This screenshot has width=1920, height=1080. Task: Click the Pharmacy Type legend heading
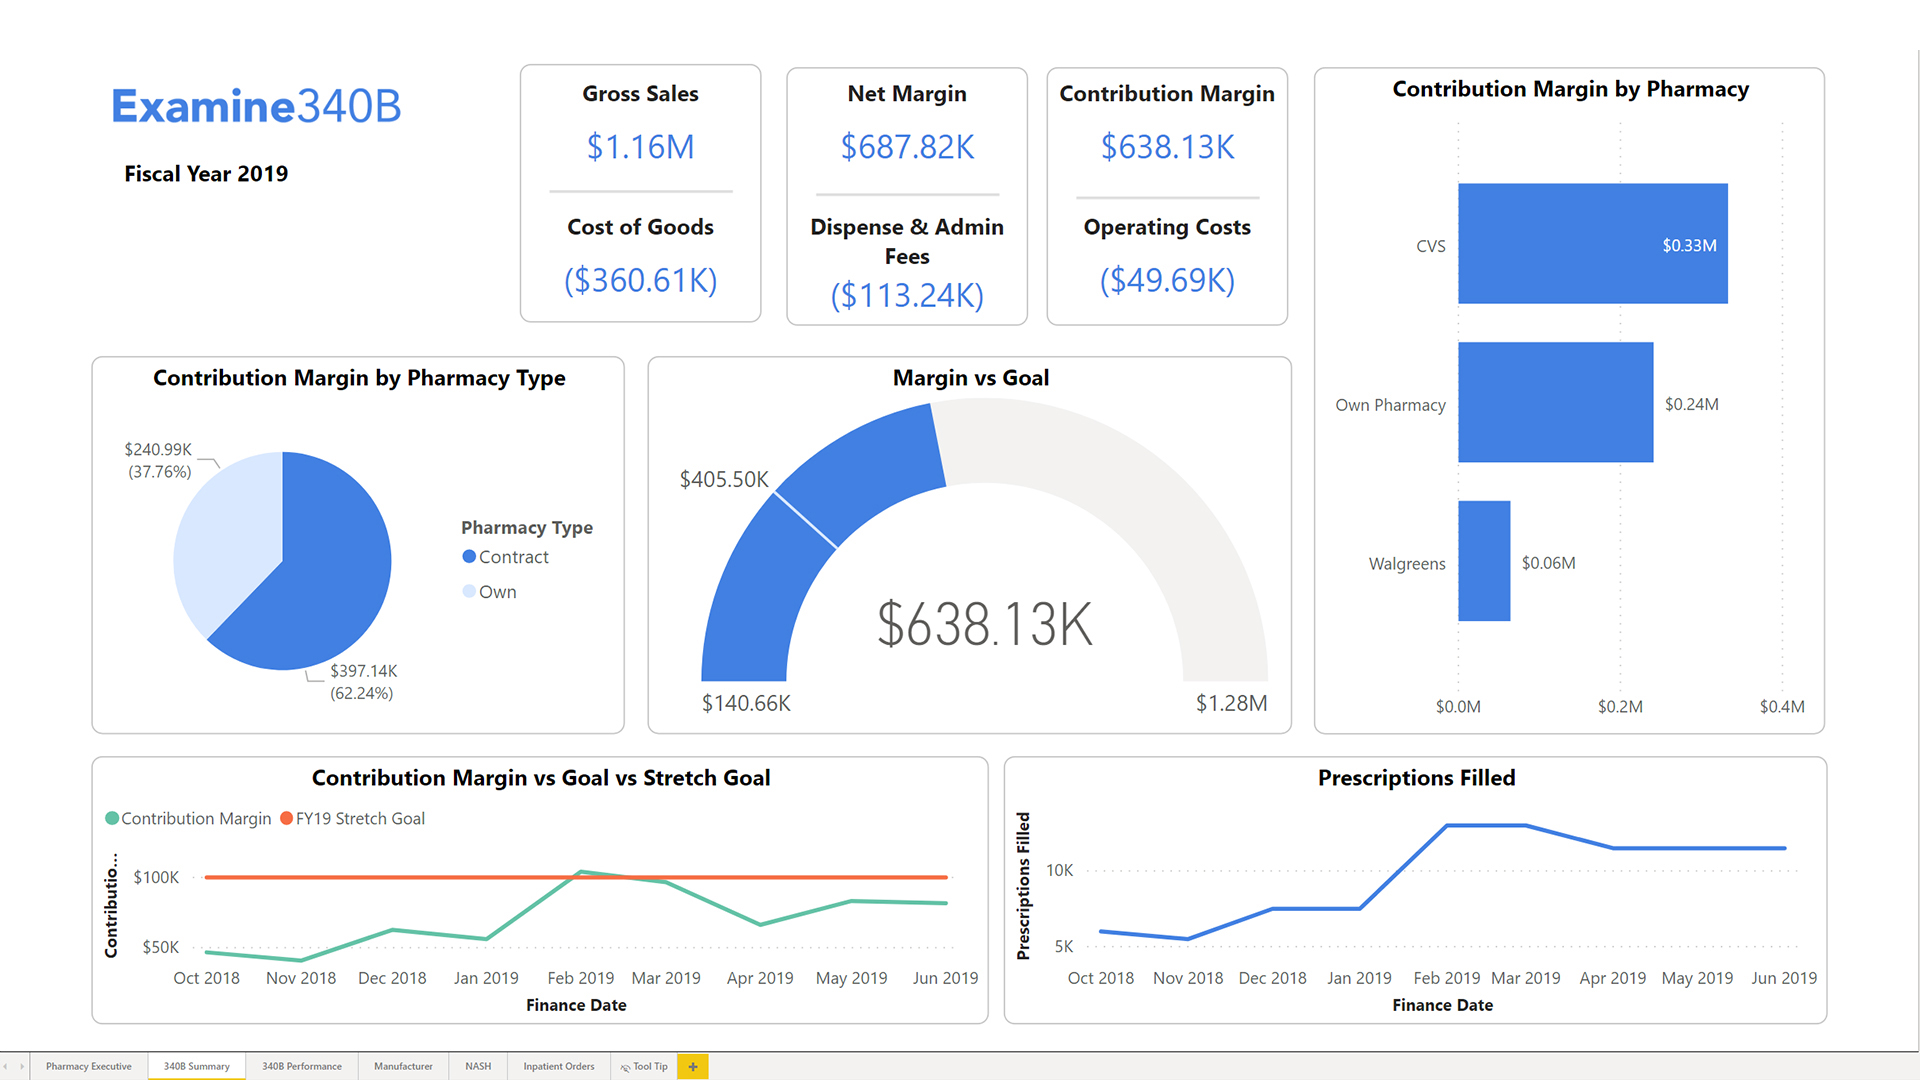[x=526, y=527]
